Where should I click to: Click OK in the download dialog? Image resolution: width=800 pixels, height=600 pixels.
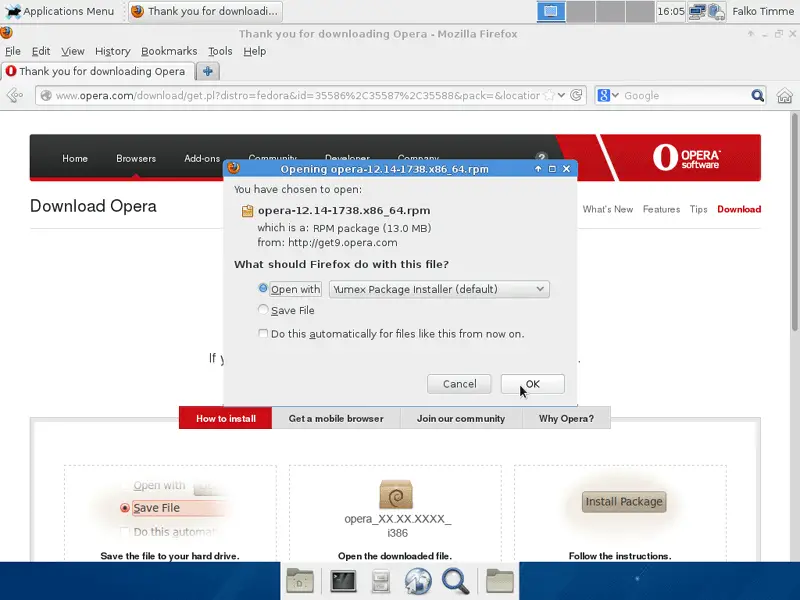pyautogui.click(x=533, y=384)
